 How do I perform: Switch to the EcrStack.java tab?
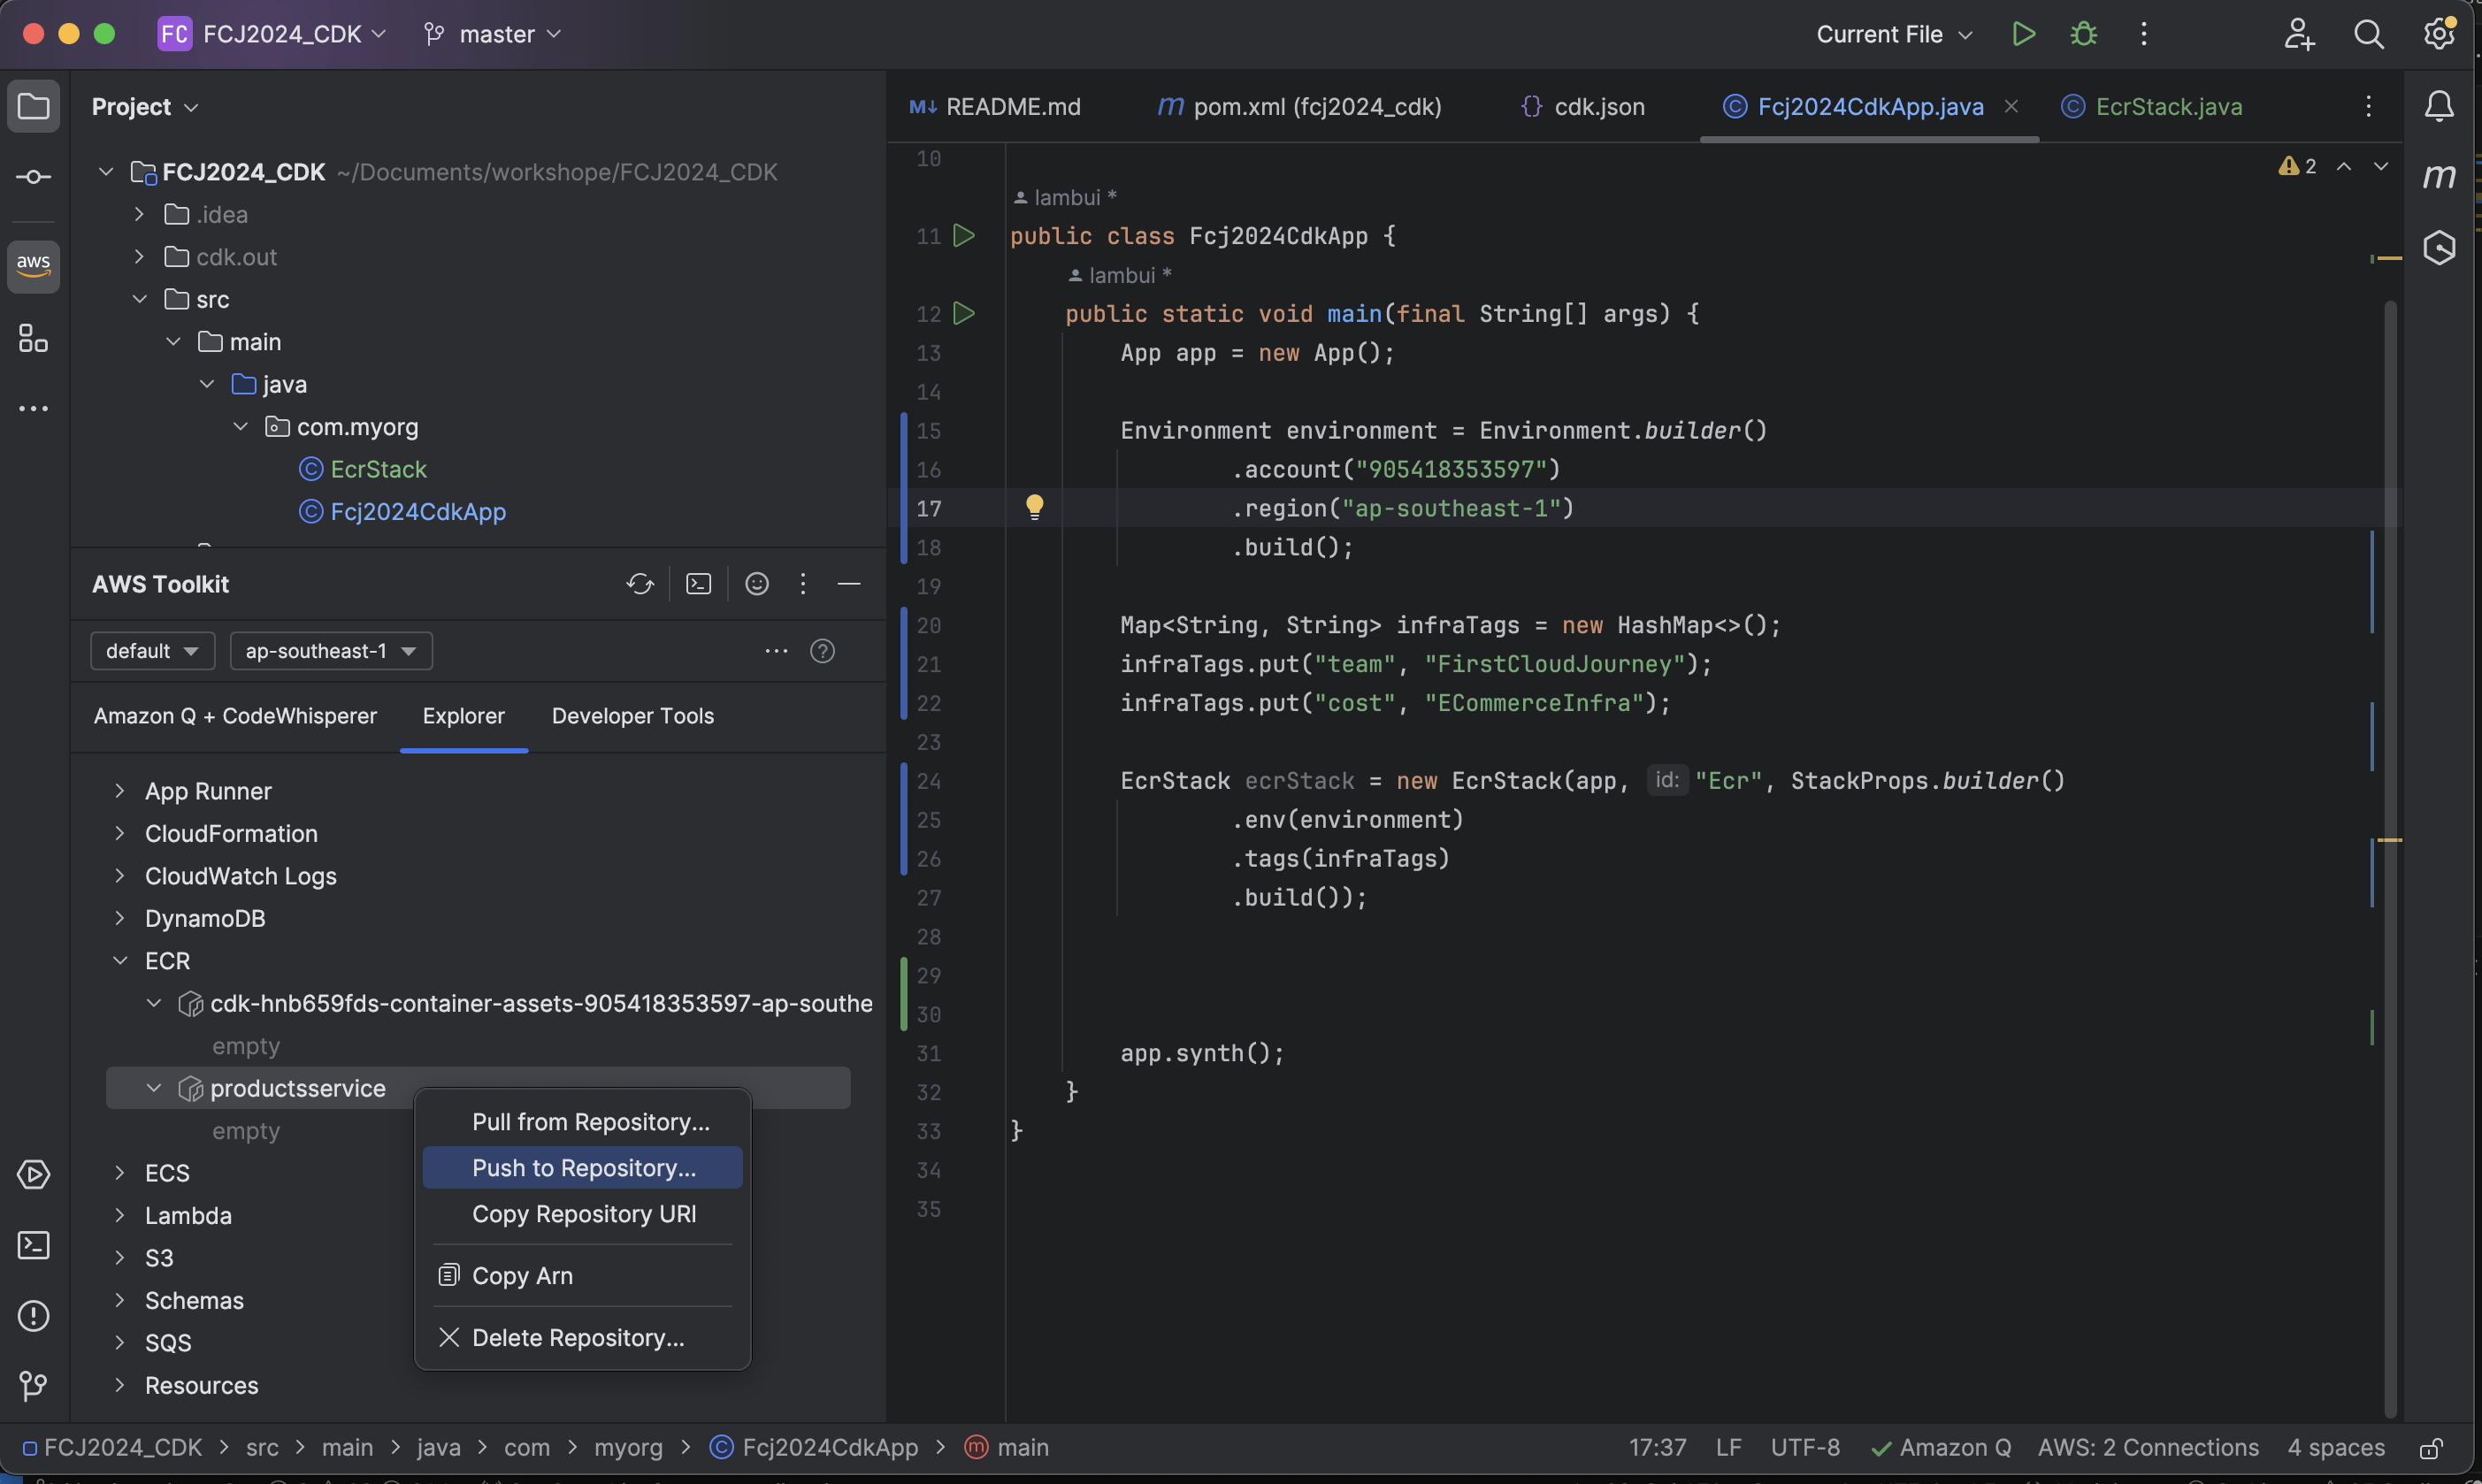click(x=2167, y=107)
